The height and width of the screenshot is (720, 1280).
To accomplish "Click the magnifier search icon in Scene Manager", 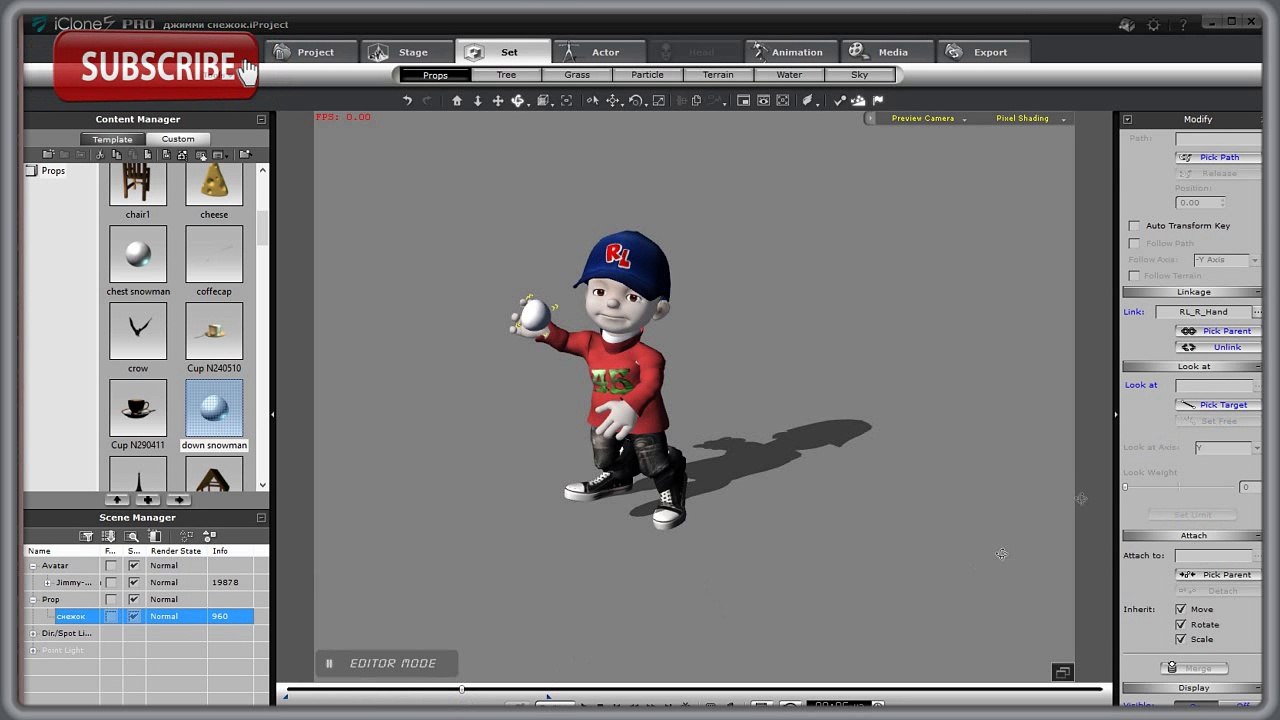I will pos(132,536).
